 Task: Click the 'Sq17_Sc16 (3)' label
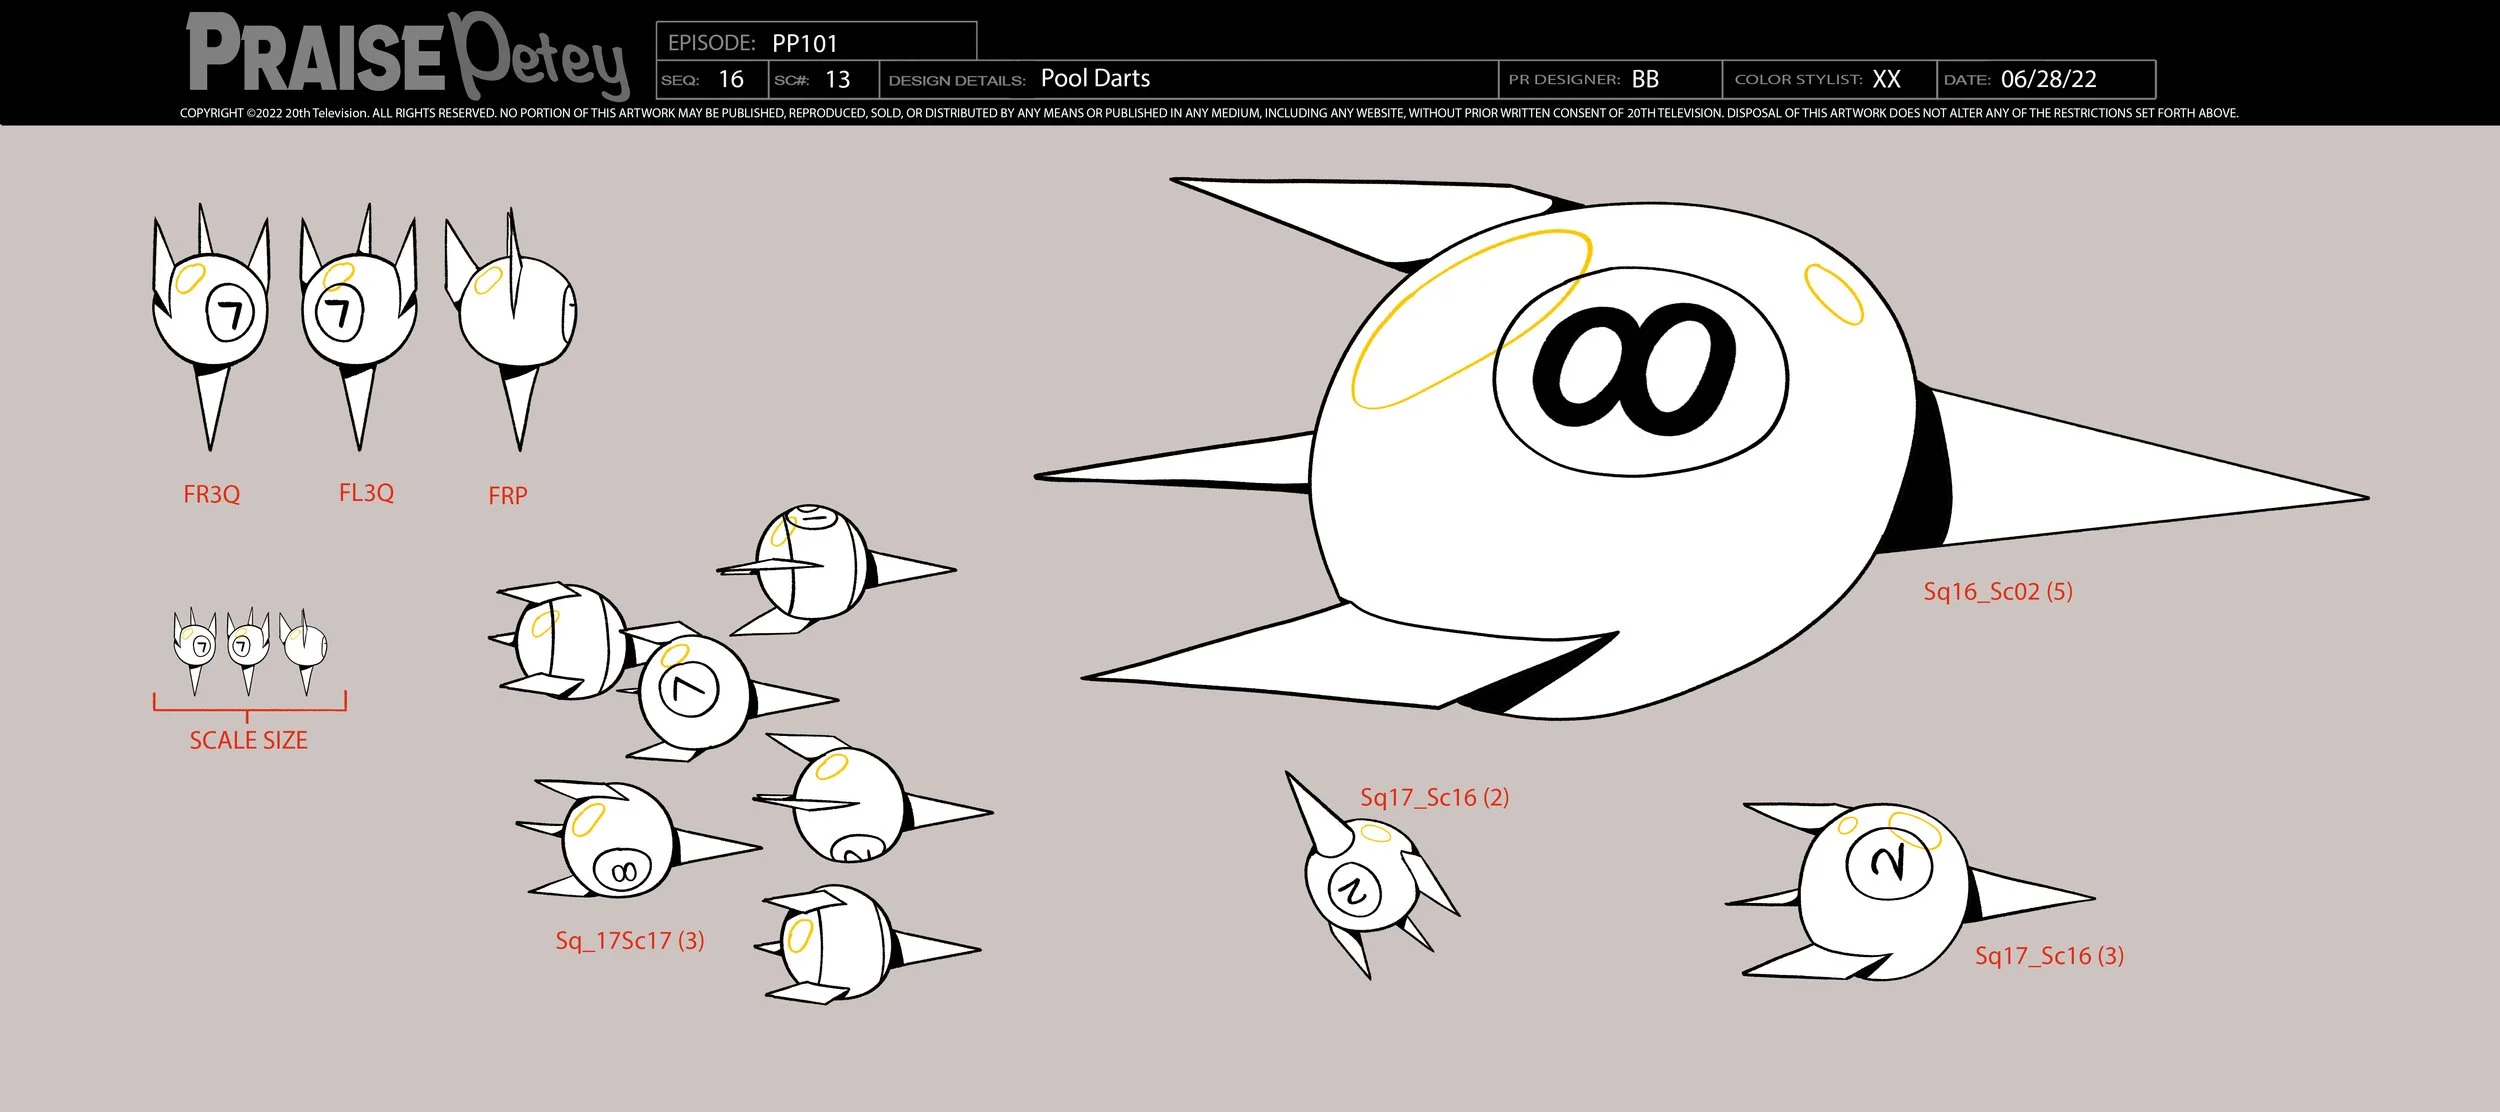point(2049,956)
